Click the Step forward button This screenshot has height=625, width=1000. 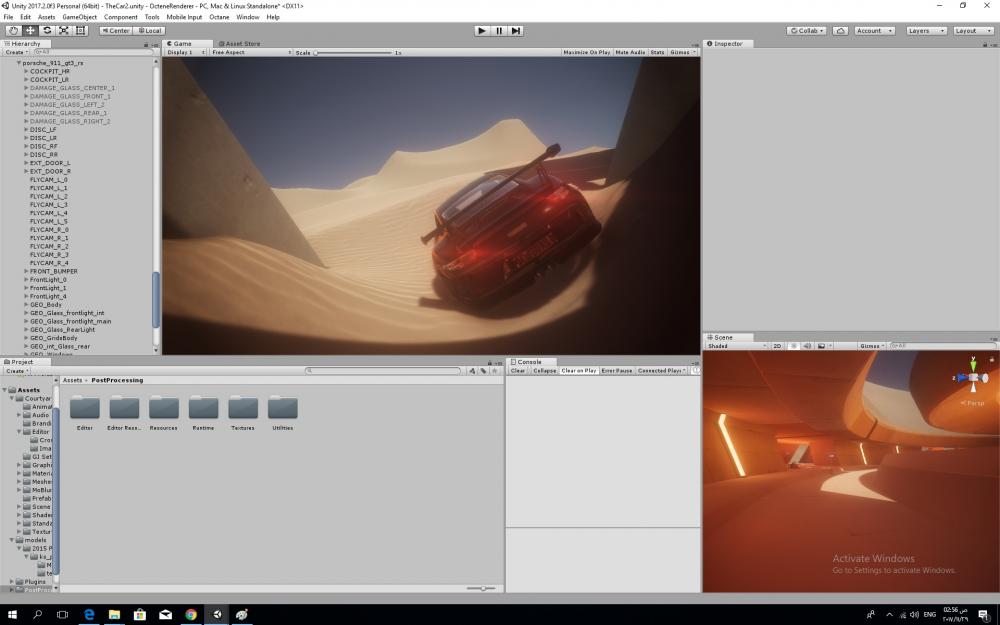[516, 31]
